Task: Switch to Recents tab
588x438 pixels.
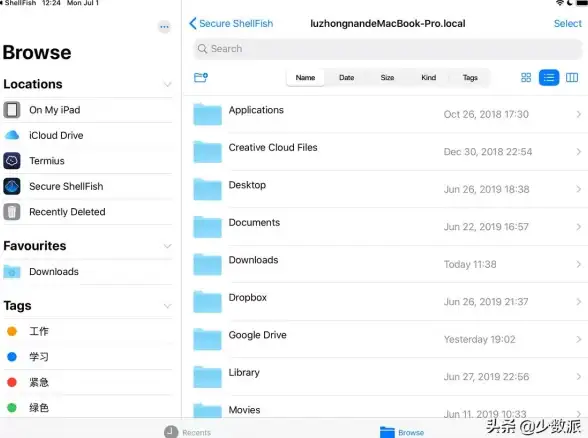Action: pyautogui.click(x=188, y=432)
